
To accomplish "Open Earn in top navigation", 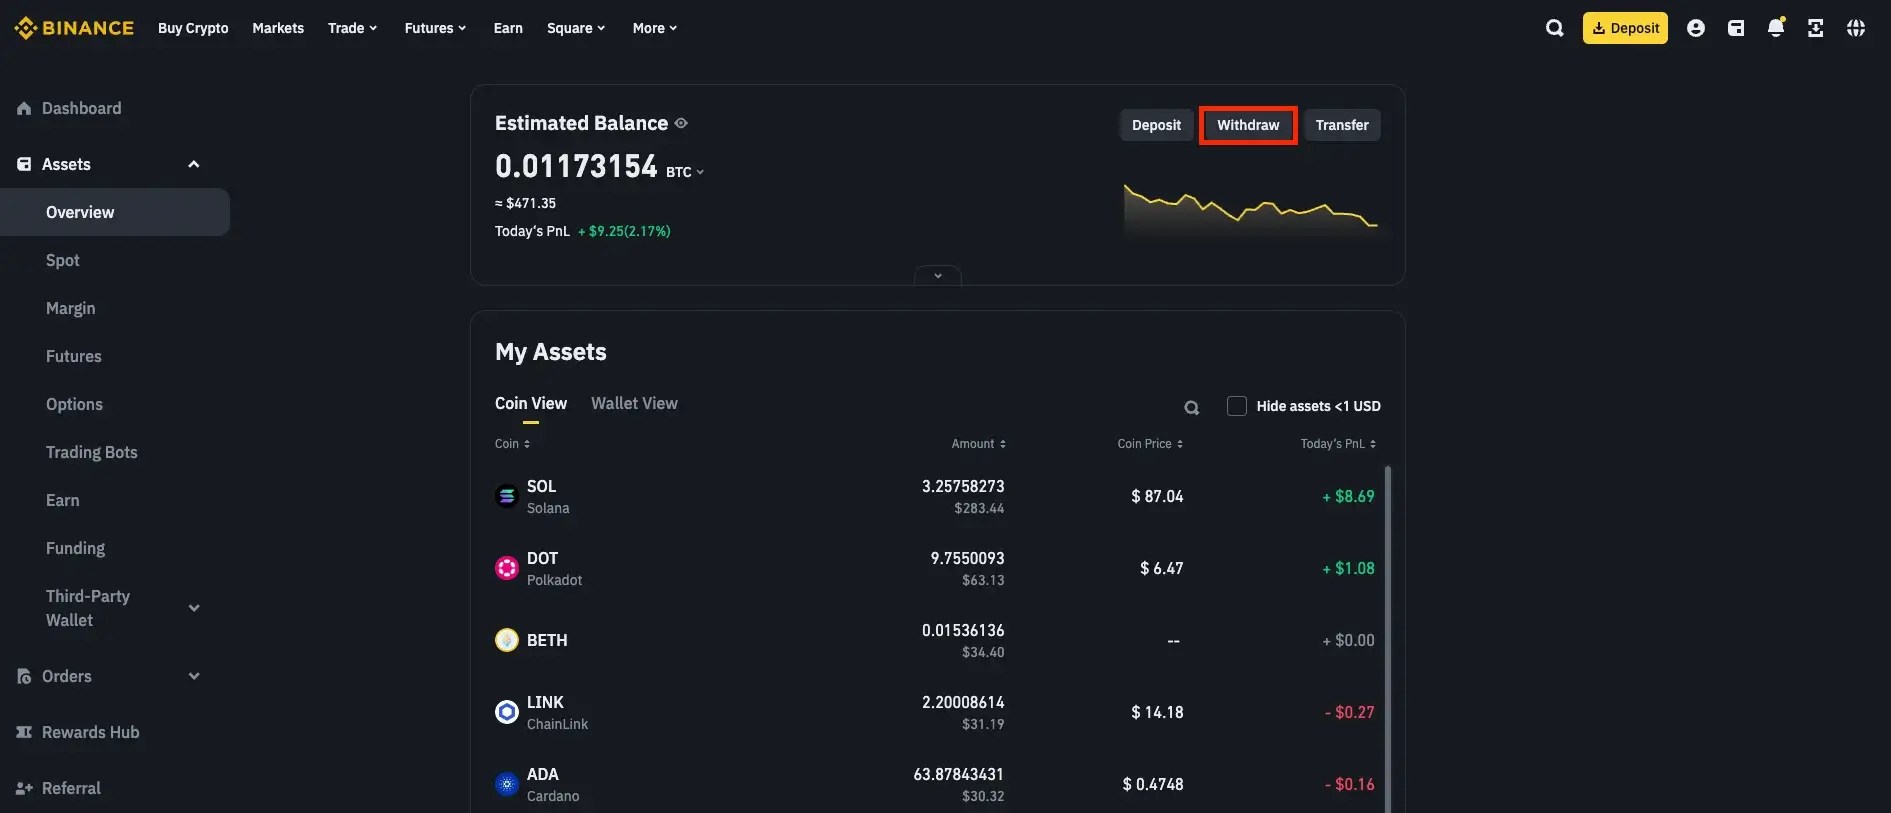I will pyautogui.click(x=508, y=28).
